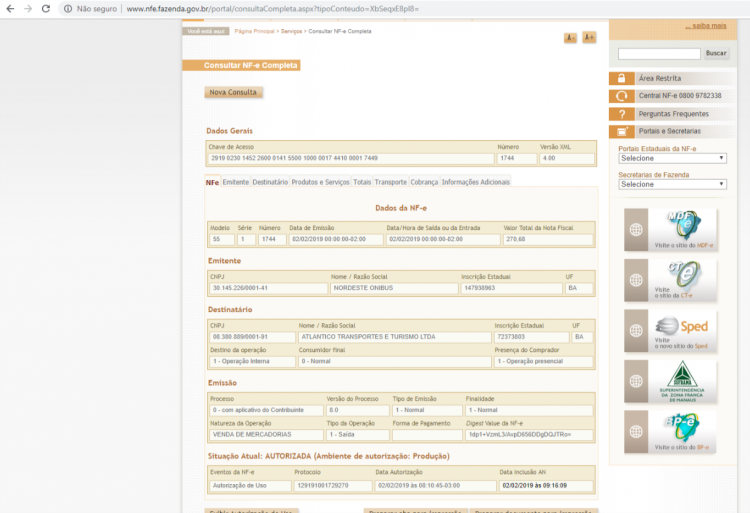The width and height of the screenshot is (750, 513).
Task: Click the site info icon beside Não seguro
Action: click(x=68, y=9)
